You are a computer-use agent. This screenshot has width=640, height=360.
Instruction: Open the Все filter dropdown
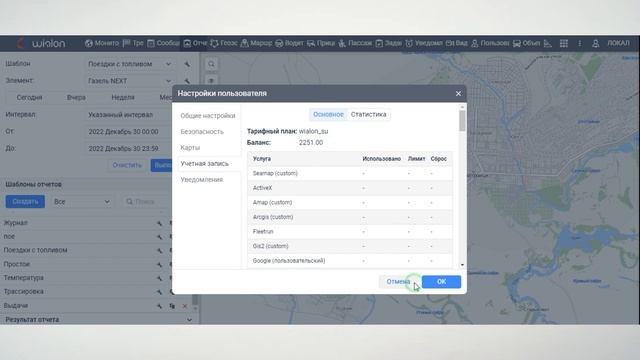[x=82, y=202]
